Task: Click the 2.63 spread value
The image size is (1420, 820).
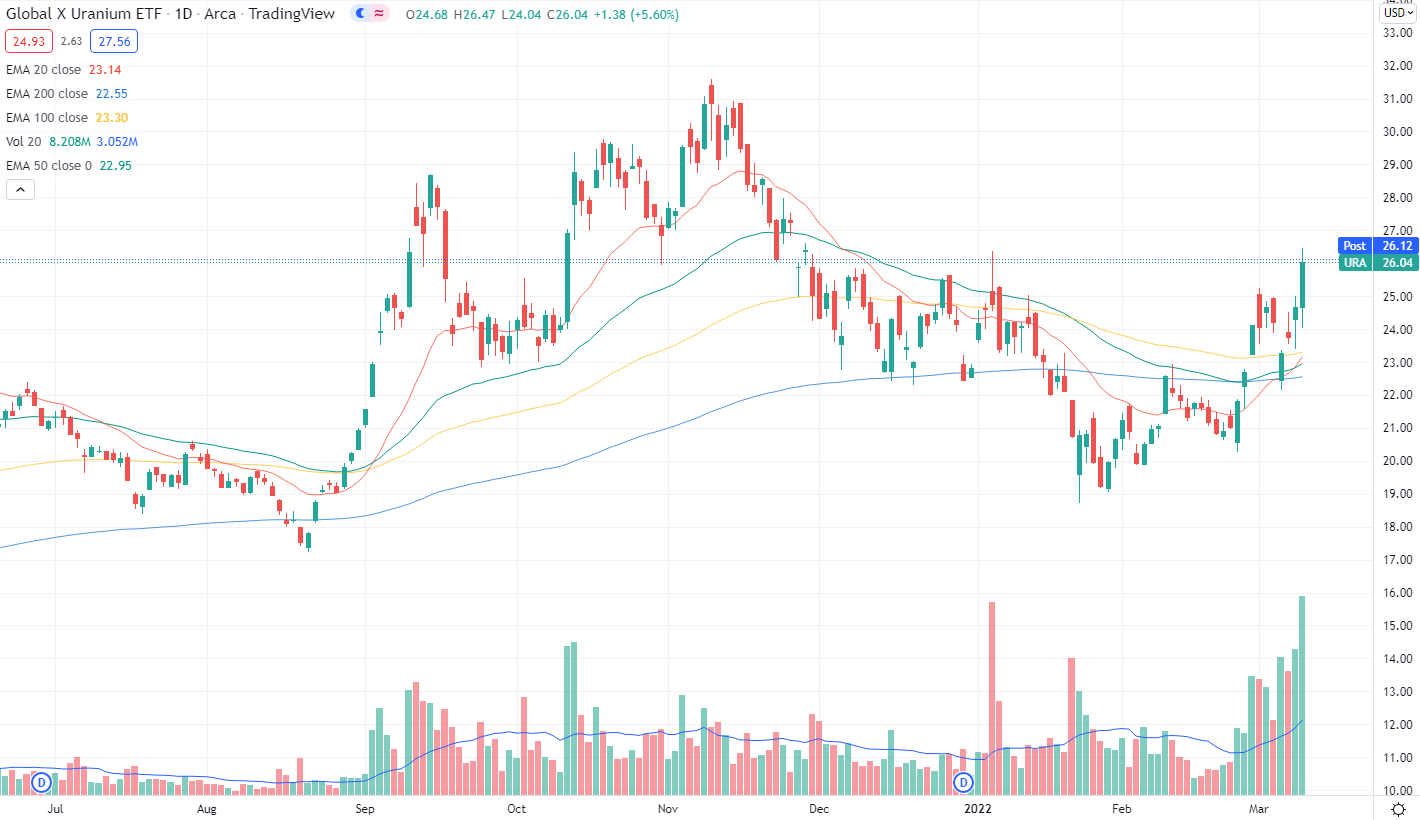Action: click(71, 41)
